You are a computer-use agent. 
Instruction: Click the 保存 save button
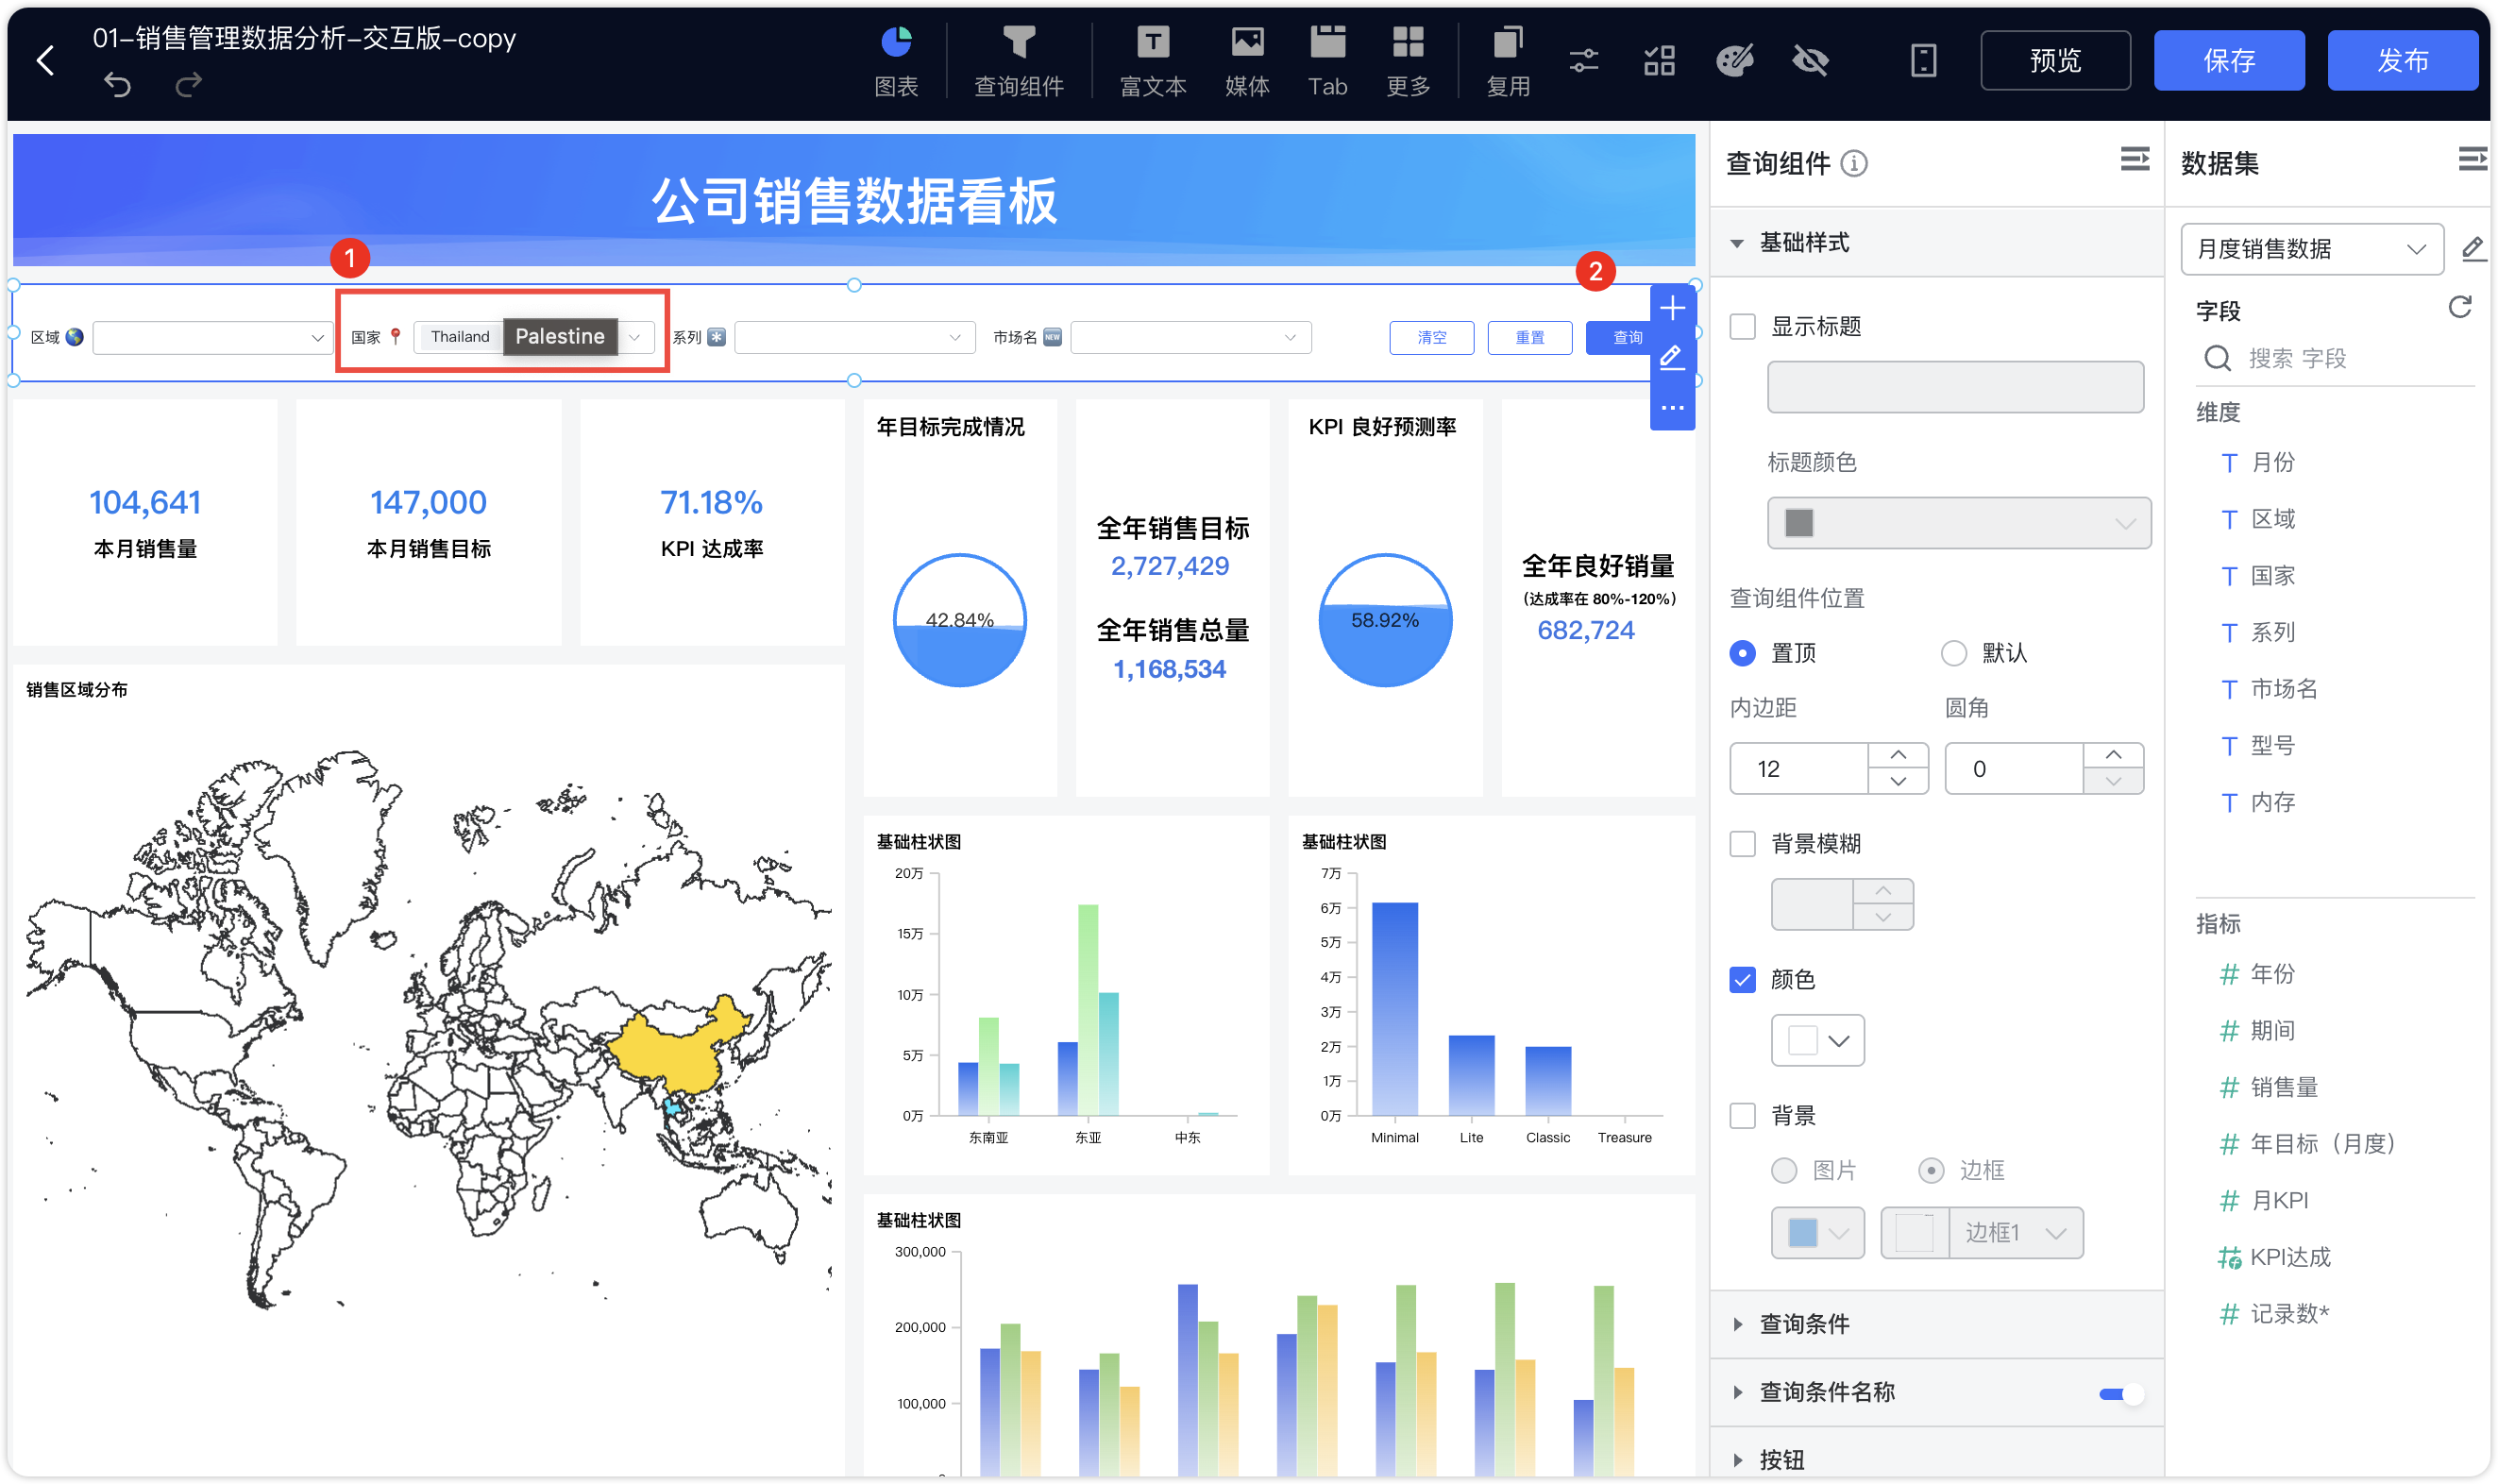point(2228,61)
